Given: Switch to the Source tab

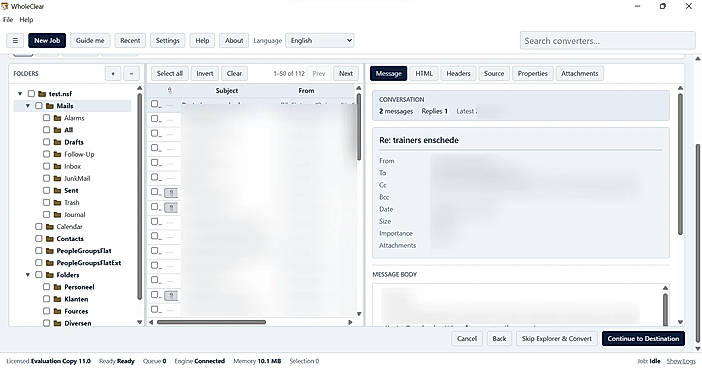Looking at the screenshot, I should pos(494,73).
